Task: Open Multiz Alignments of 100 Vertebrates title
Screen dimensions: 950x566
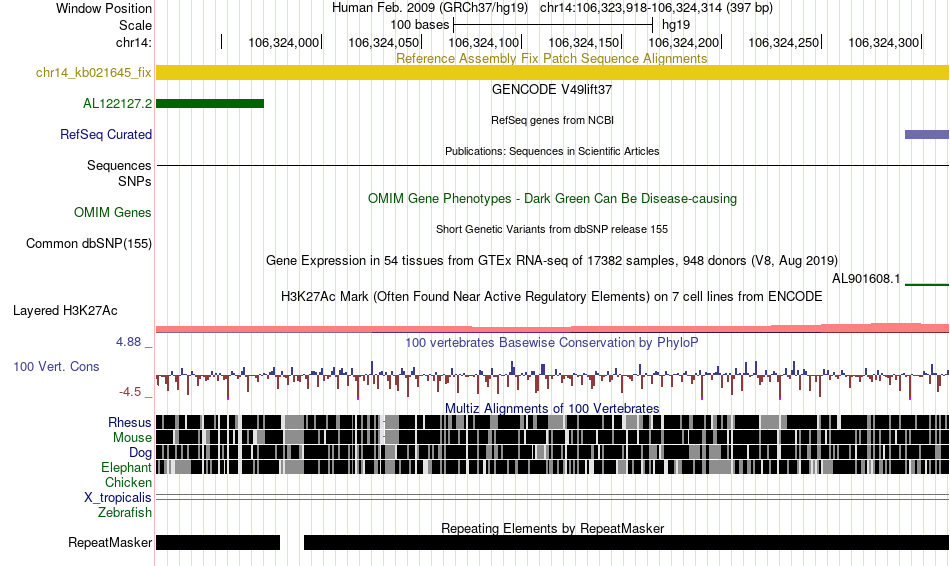Action: pyautogui.click(x=552, y=408)
